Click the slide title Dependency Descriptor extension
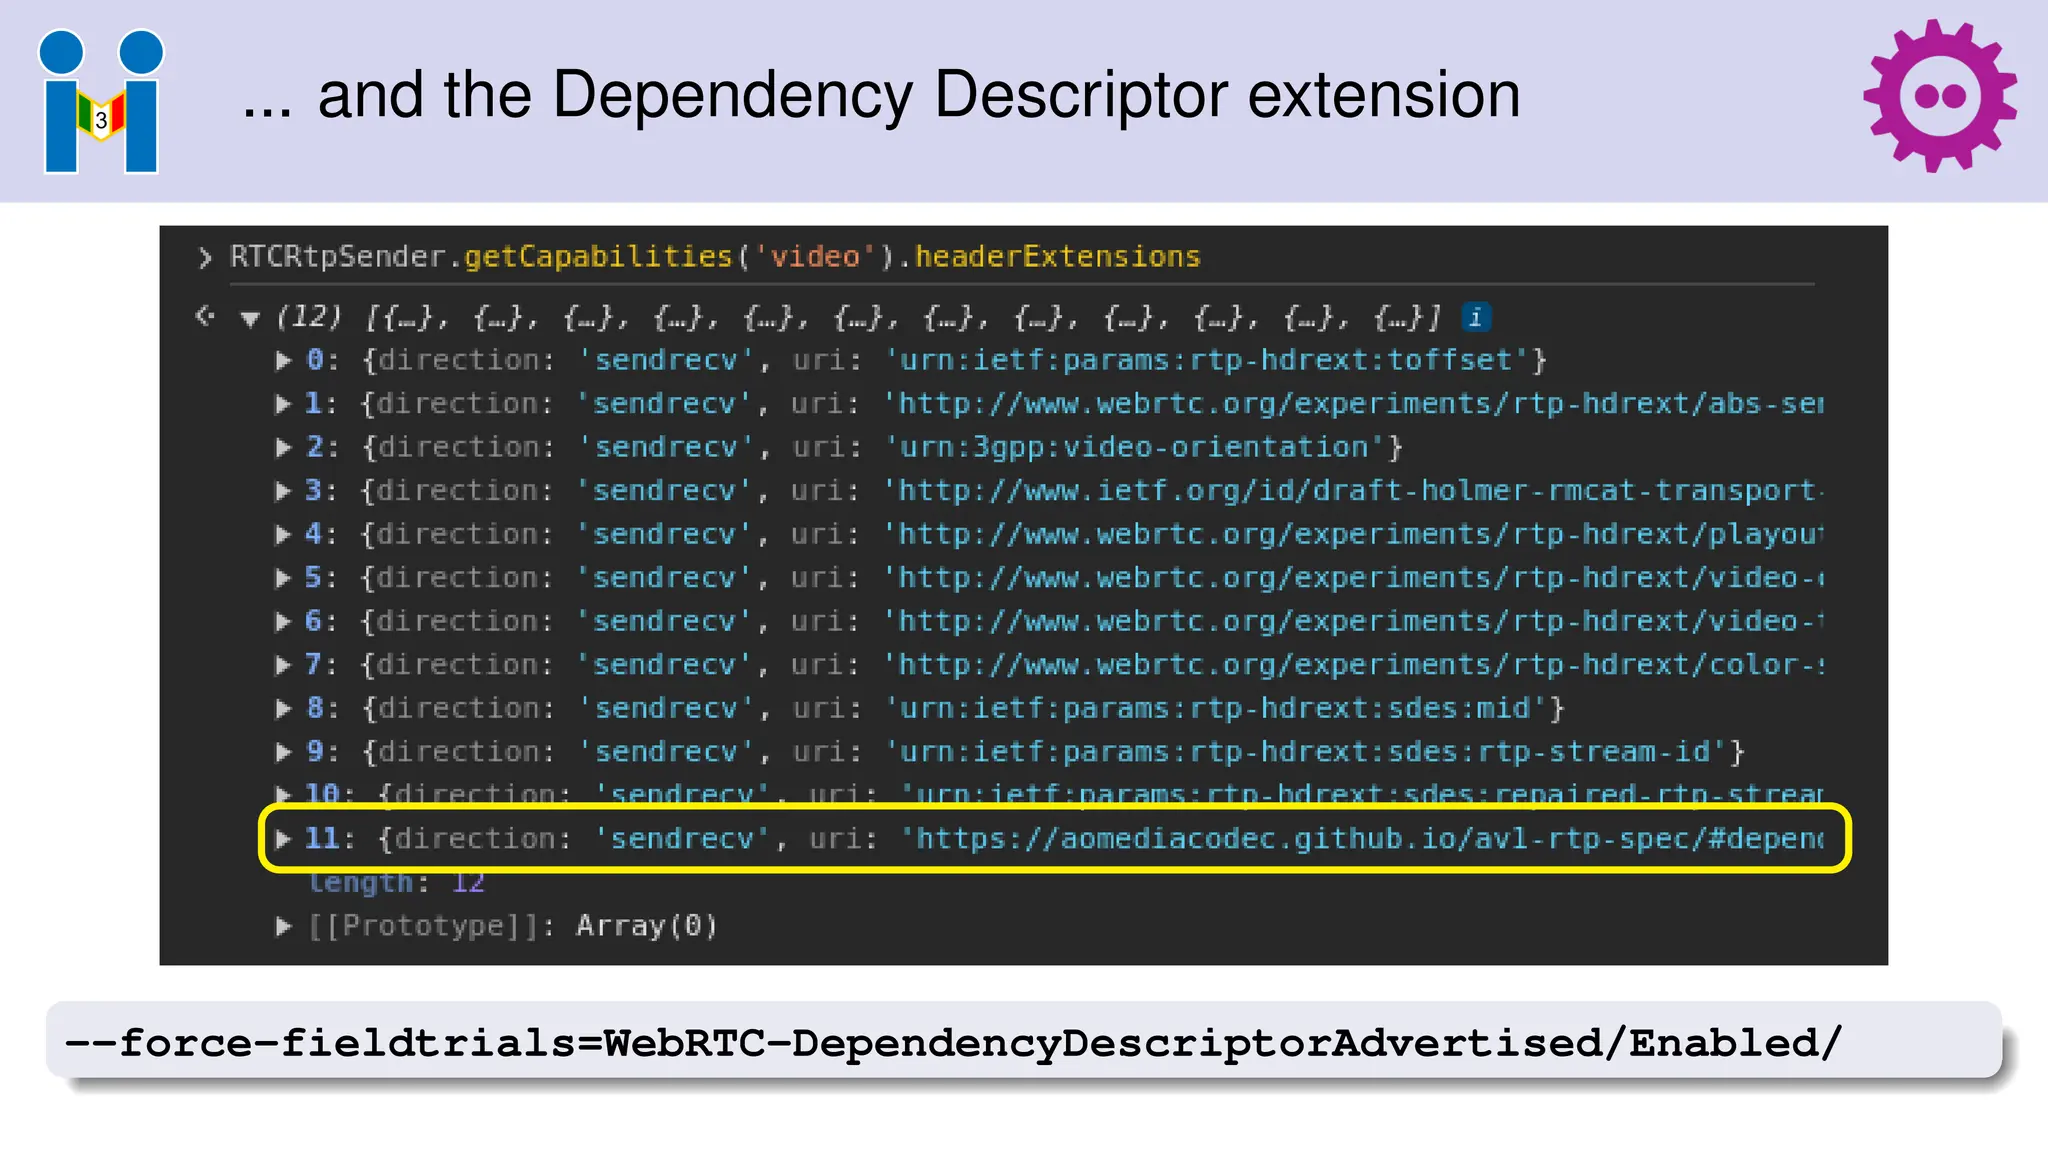The width and height of the screenshot is (2048, 1152). point(880,95)
